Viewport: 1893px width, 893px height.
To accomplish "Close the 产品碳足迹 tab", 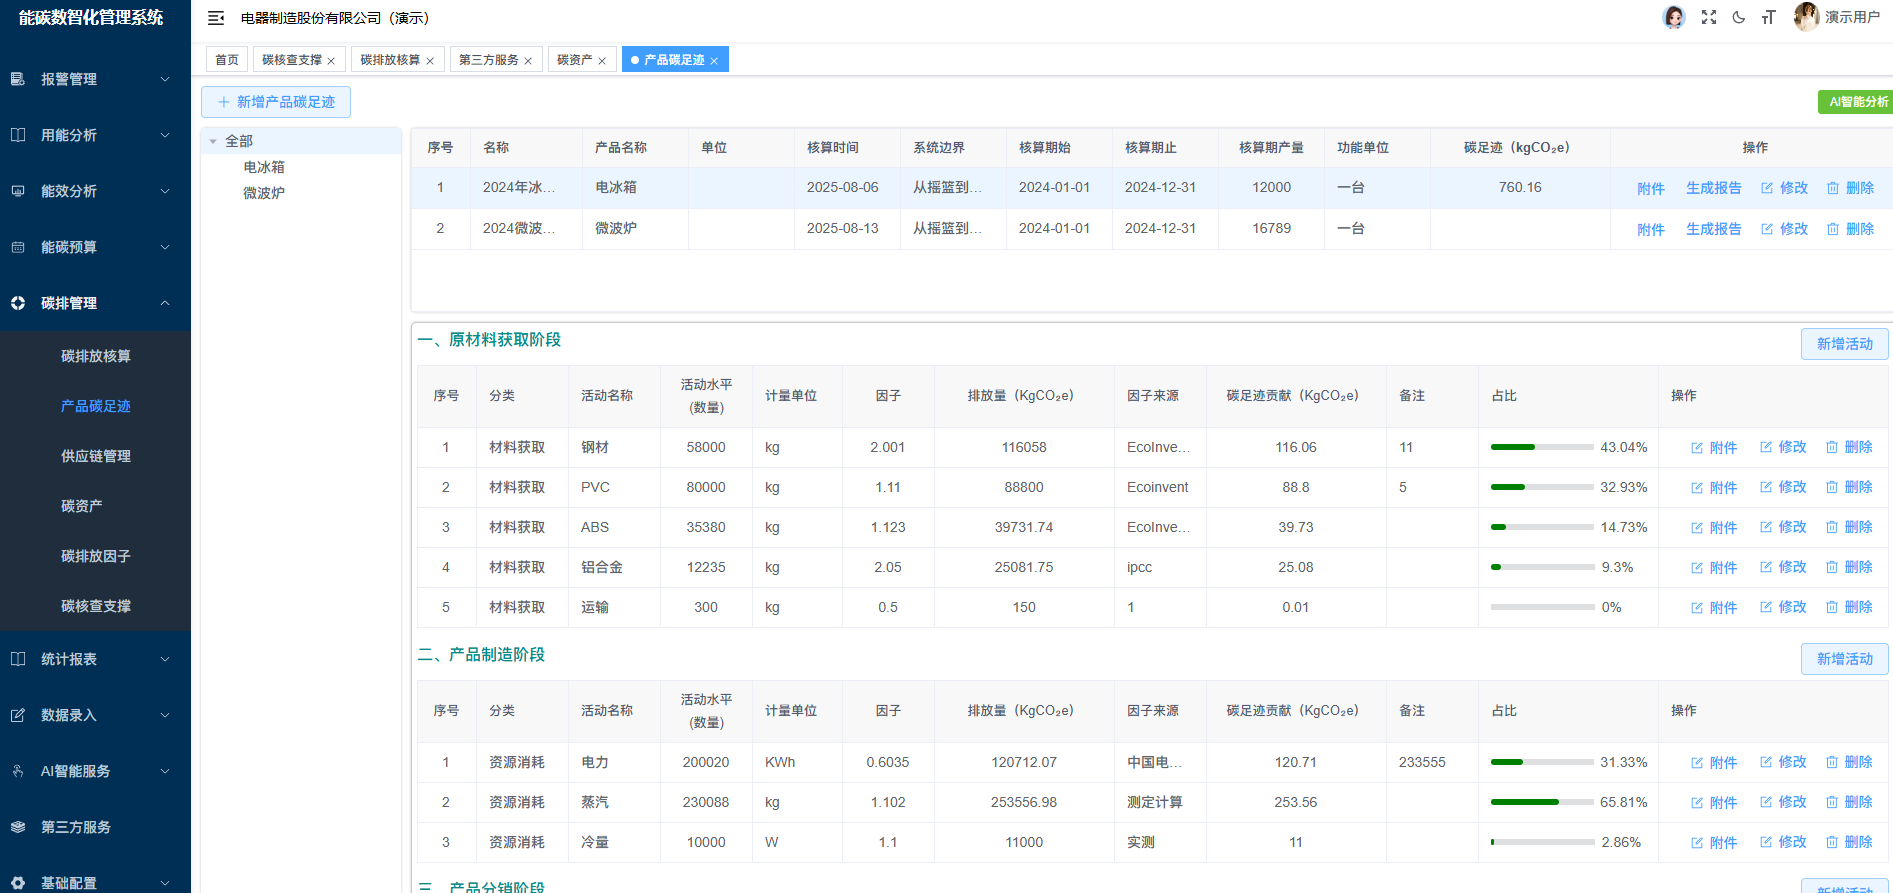I will (714, 61).
